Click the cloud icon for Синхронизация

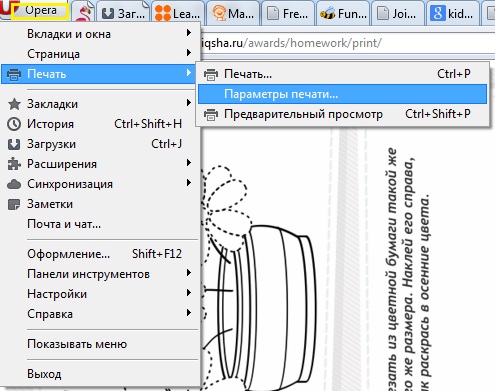point(14,184)
